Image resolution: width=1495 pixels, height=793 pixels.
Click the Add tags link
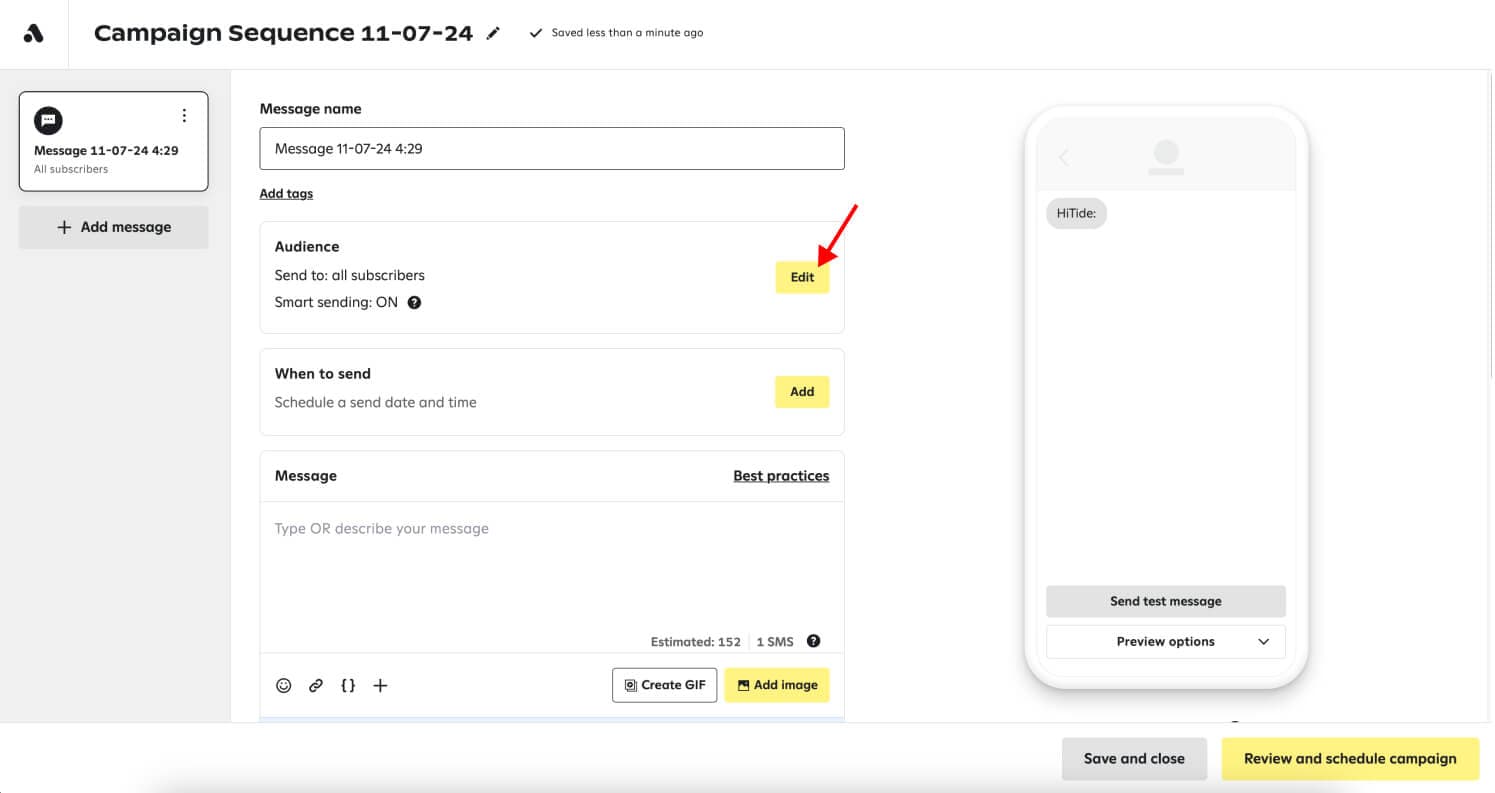pos(286,194)
